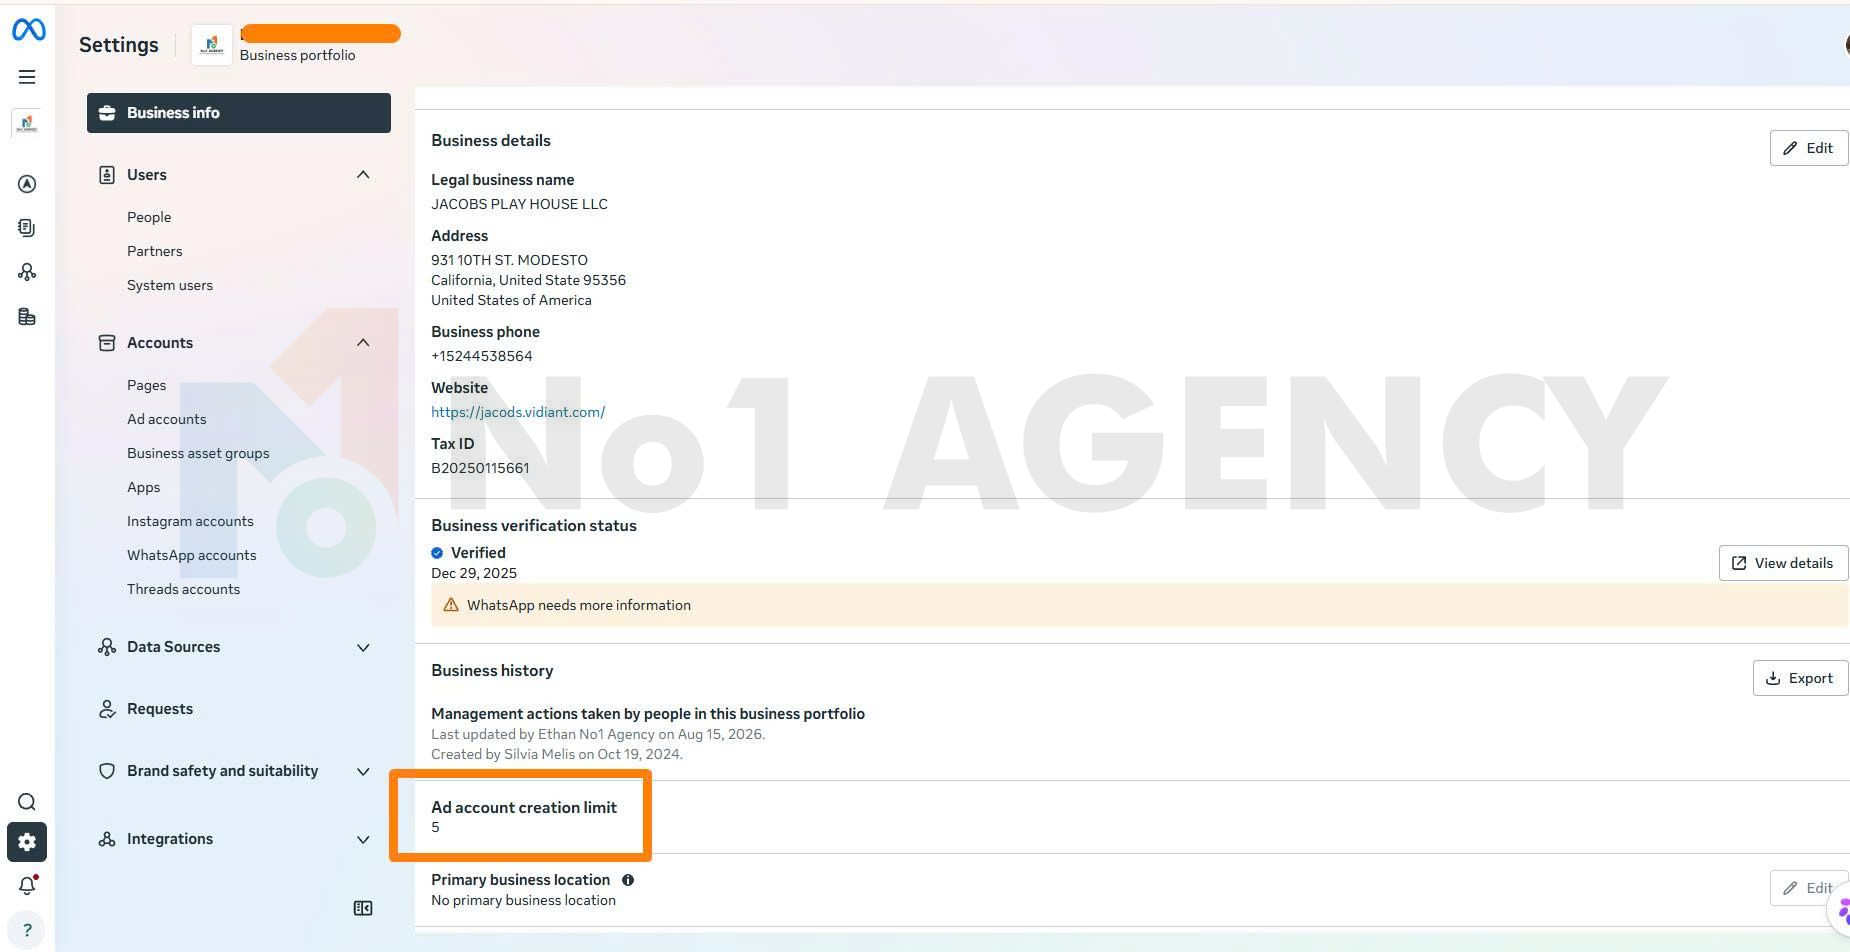Screen dimensions: 1850x952
Task: Open Threads accounts
Action: coord(184,589)
